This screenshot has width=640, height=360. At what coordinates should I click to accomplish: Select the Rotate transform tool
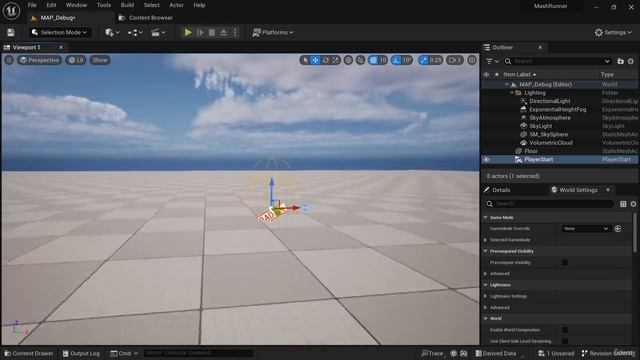[x=325, y=60]
